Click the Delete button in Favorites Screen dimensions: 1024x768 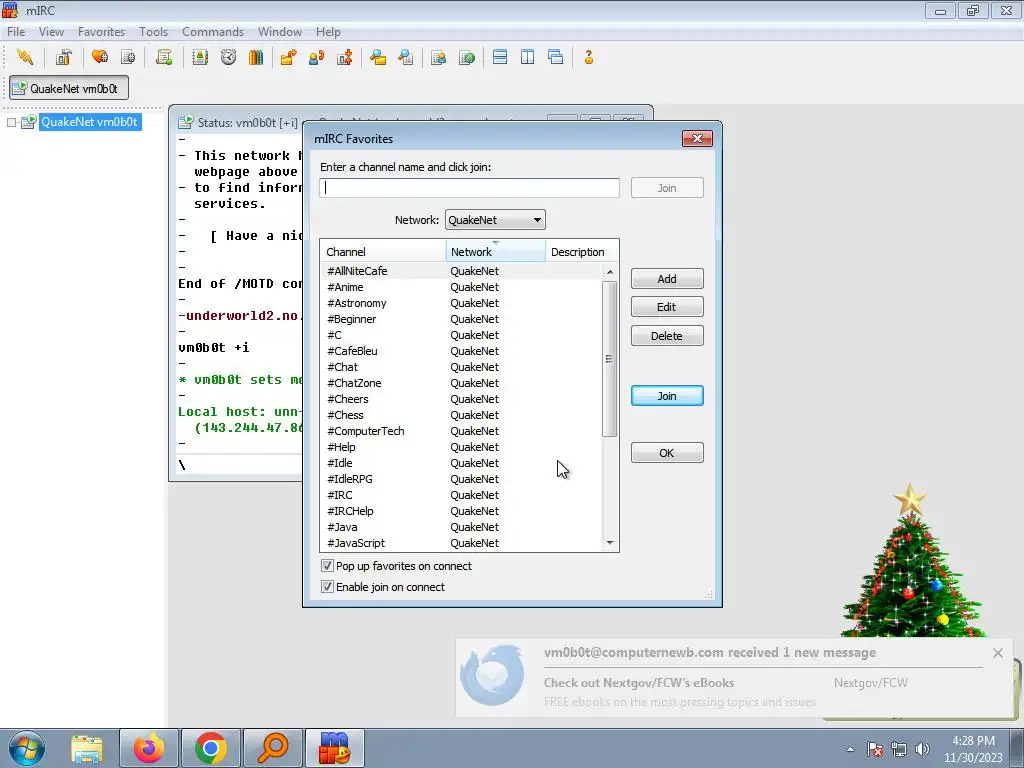coord(667,336)
